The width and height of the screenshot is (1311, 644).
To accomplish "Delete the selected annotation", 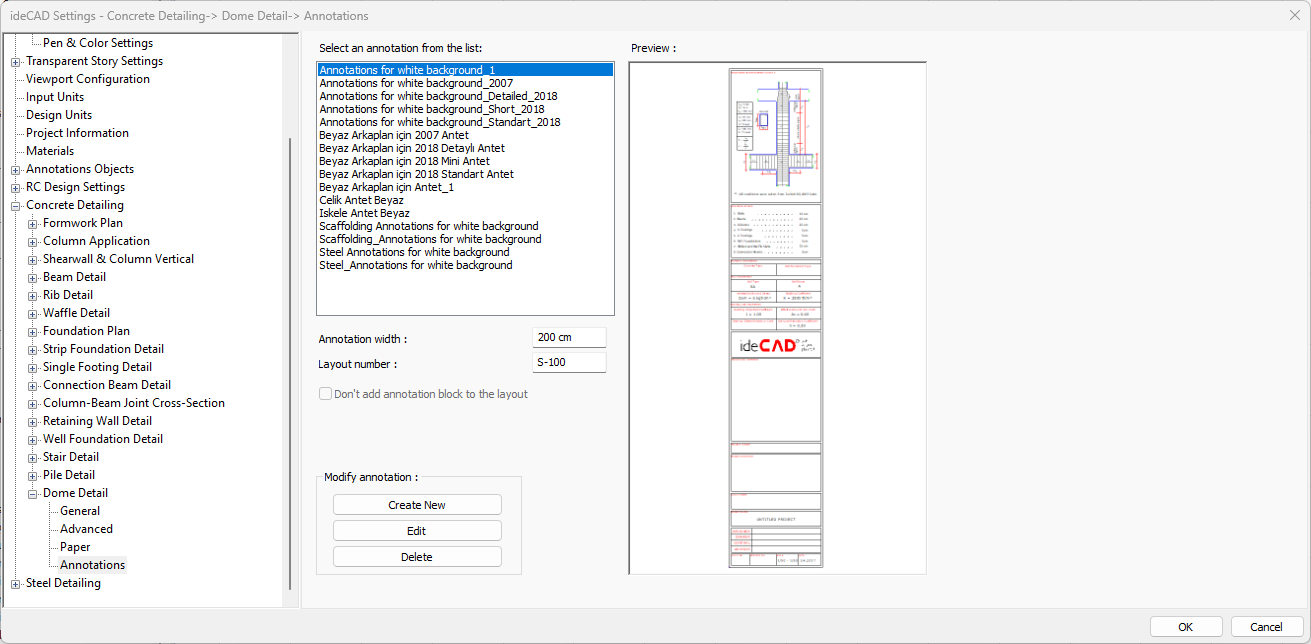I will [417, 557].
